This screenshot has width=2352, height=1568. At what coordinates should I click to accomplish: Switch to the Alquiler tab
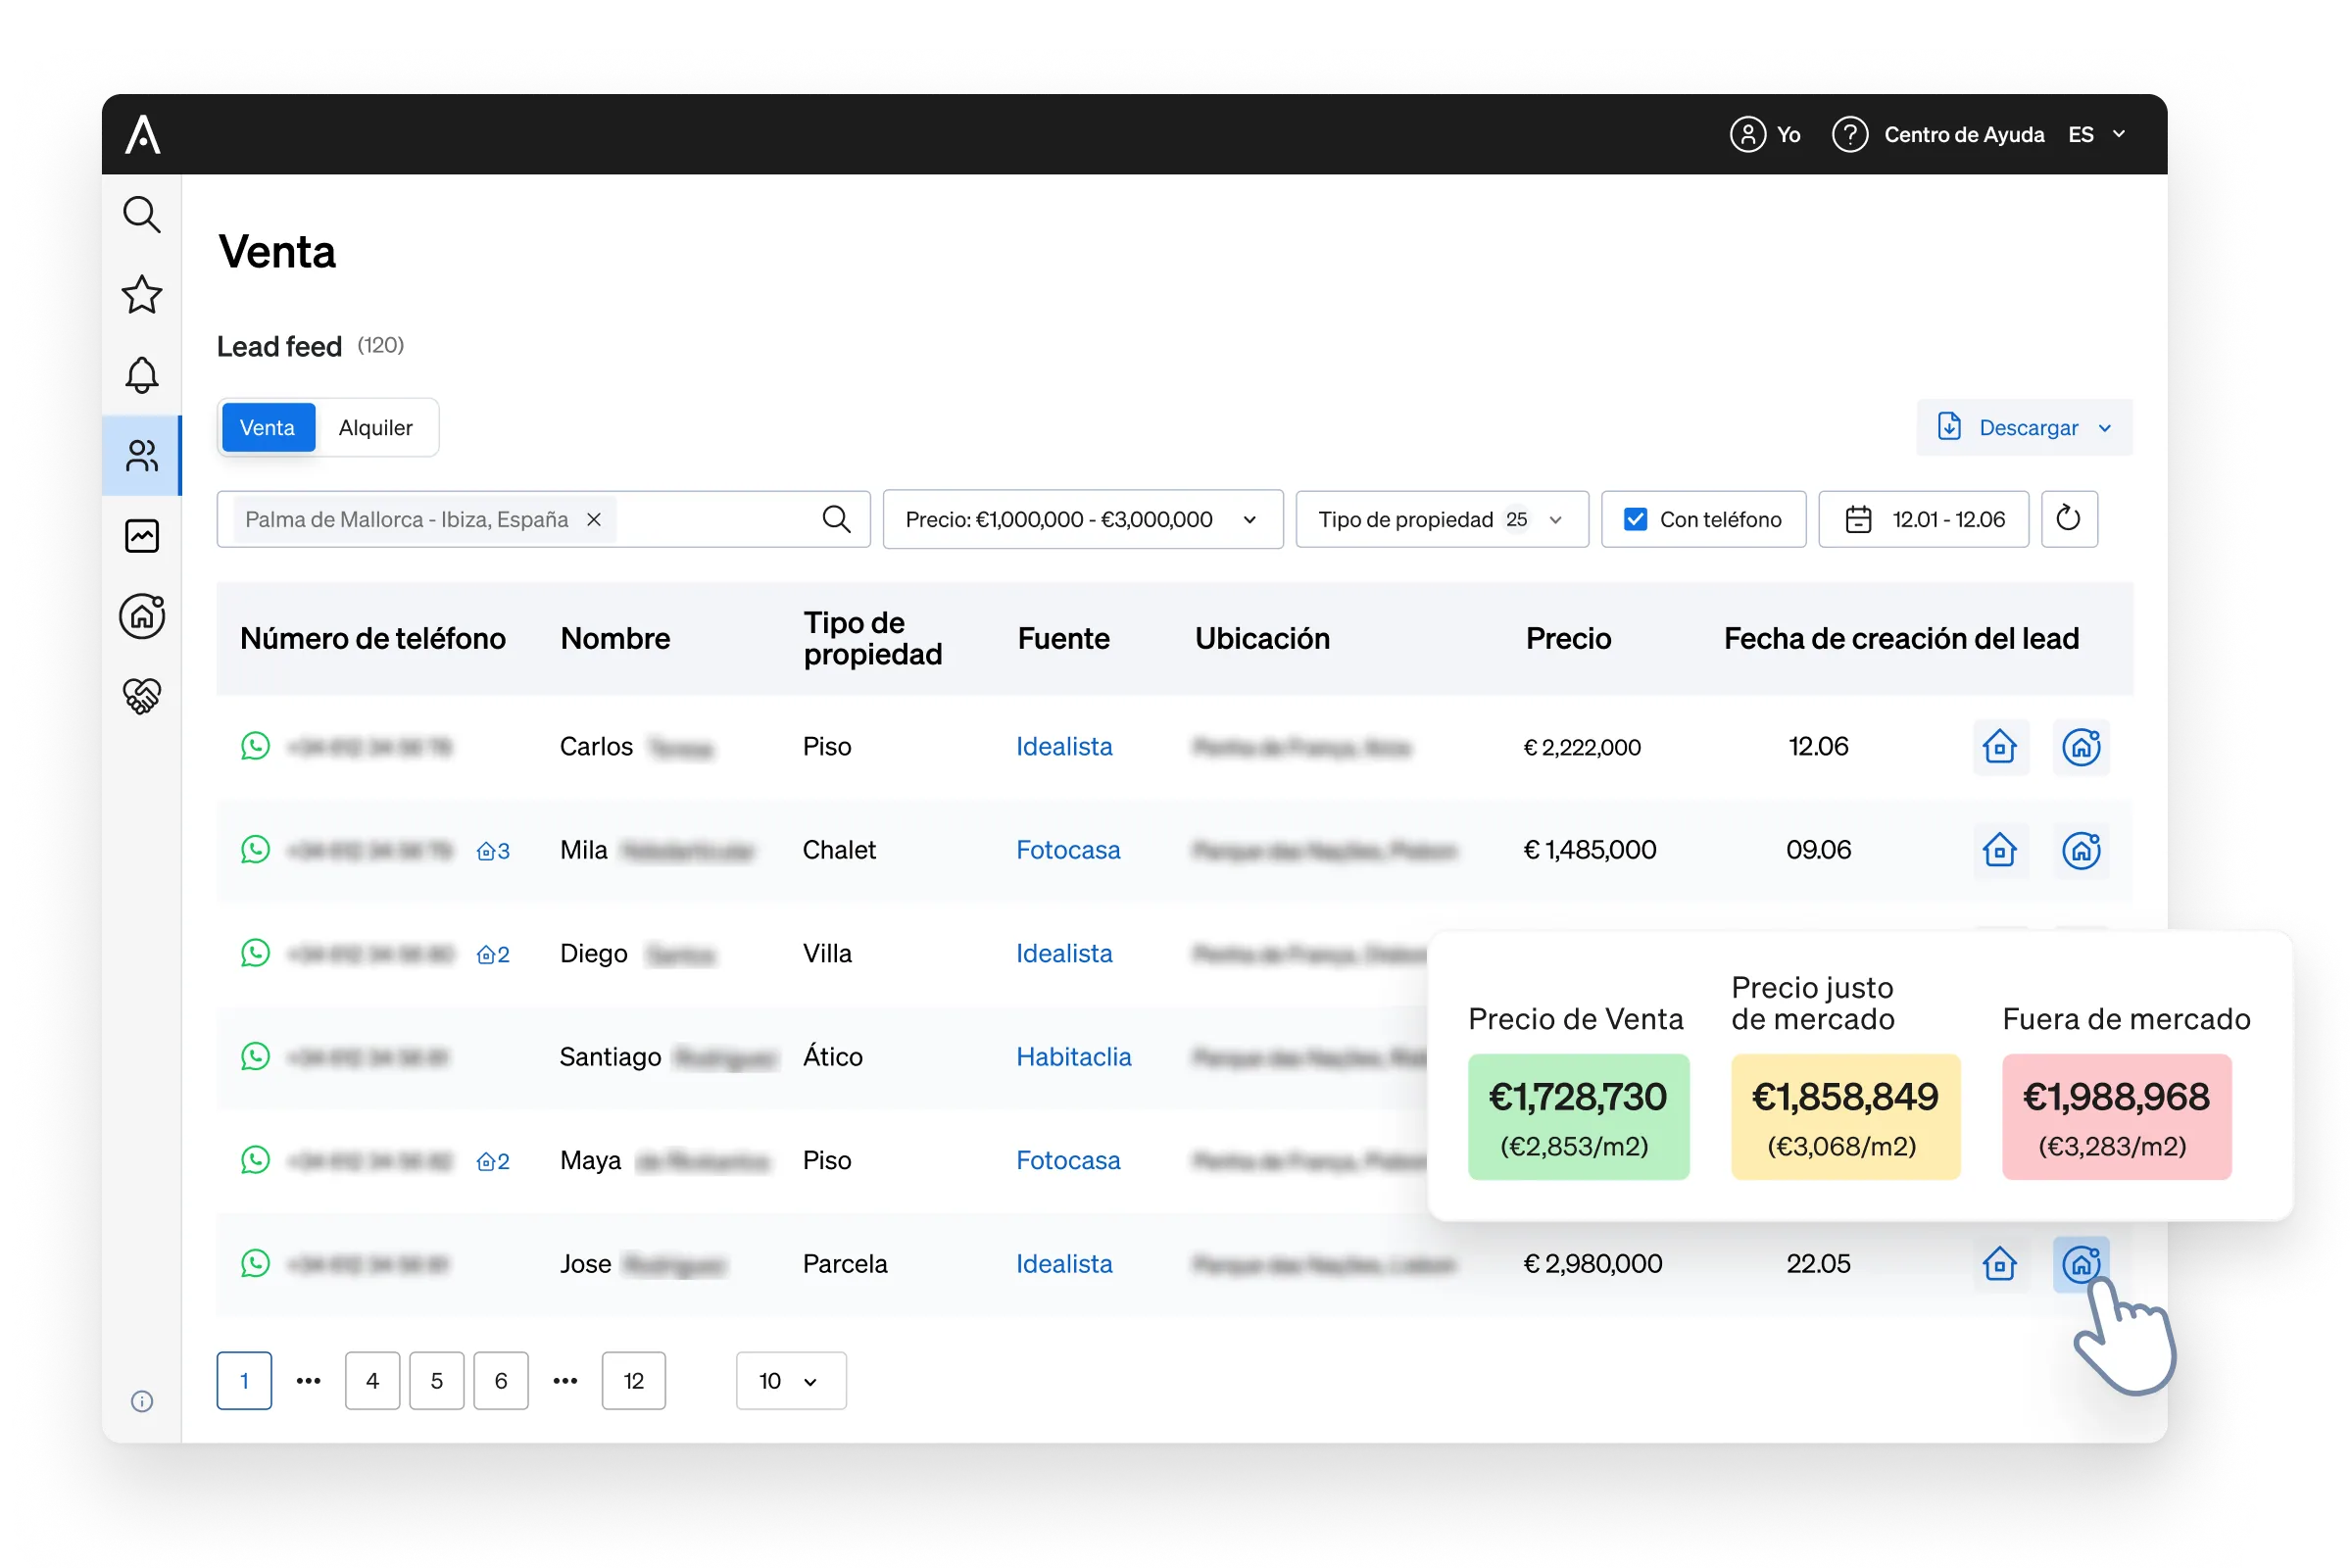coord(375,428)
